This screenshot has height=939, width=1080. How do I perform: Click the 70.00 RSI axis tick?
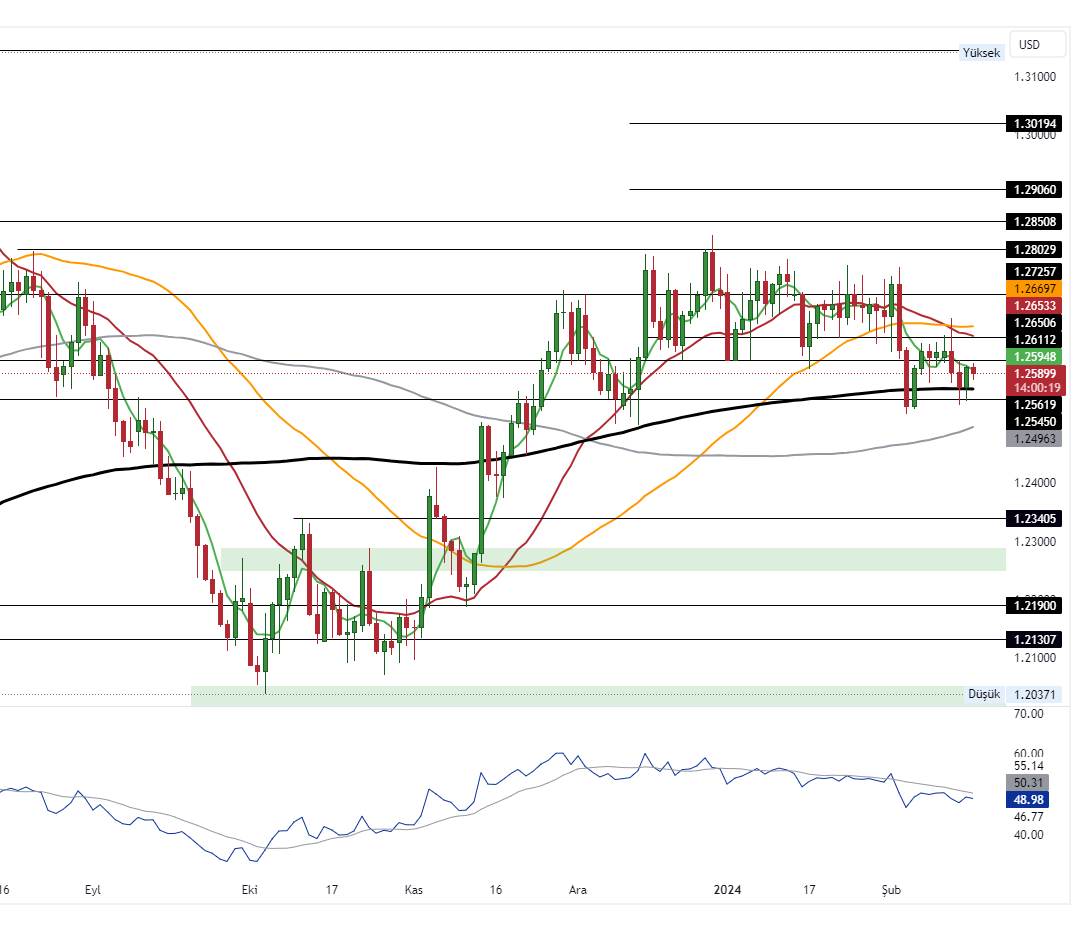(x=1028, y=714)
